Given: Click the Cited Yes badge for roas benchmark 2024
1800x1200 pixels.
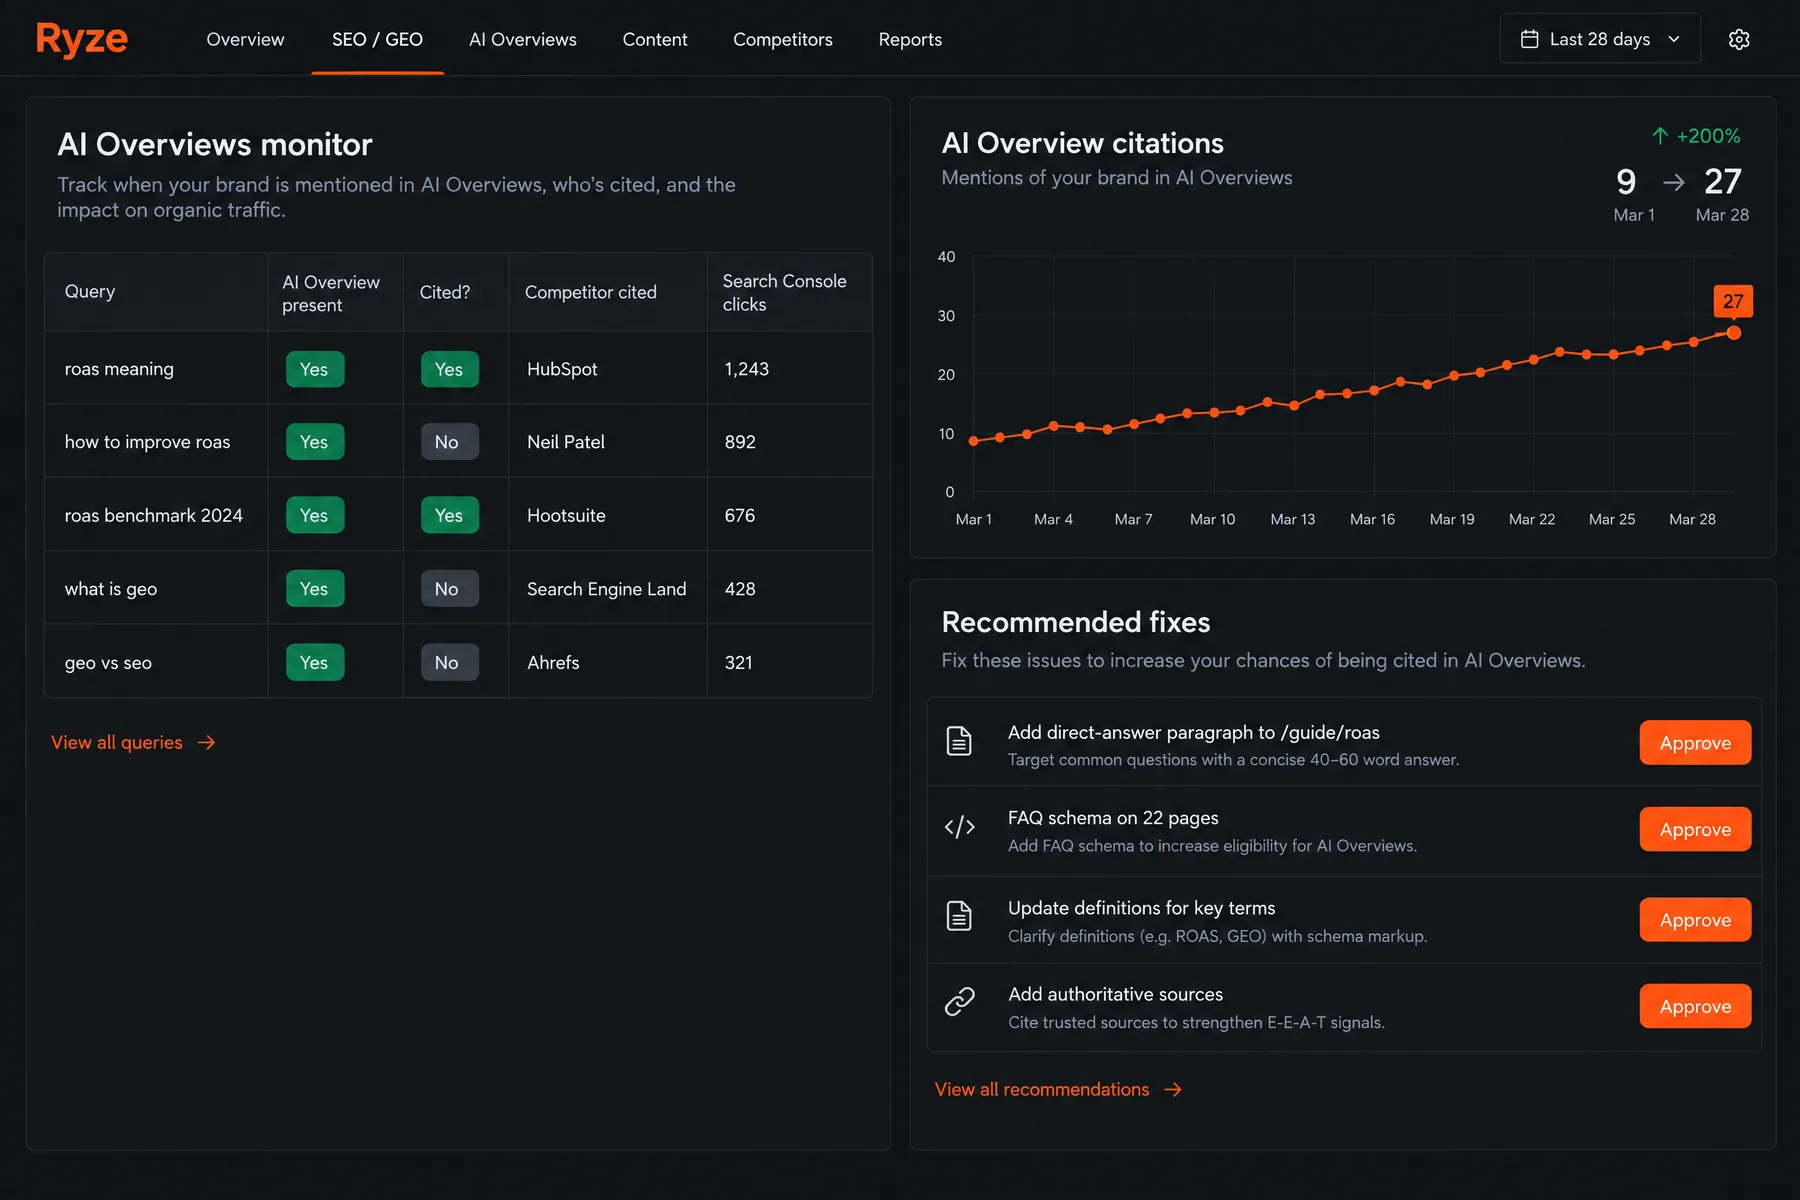Looking at the screenshot, I should coord(449,515).
